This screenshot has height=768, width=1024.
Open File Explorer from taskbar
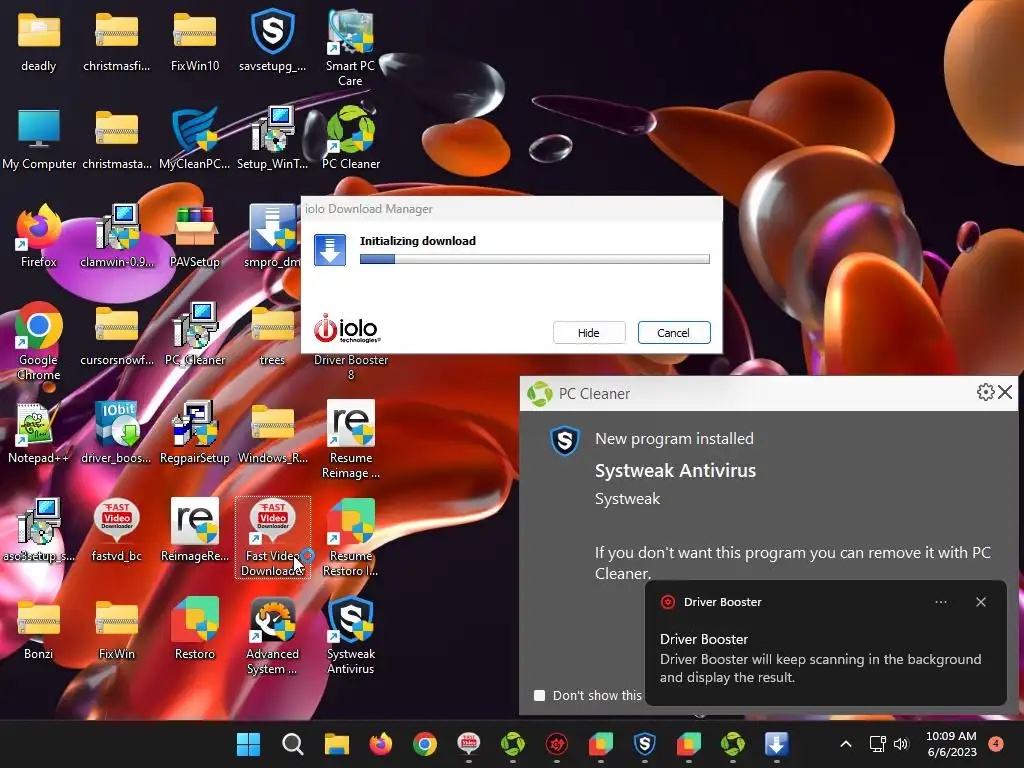click(337, 744)
